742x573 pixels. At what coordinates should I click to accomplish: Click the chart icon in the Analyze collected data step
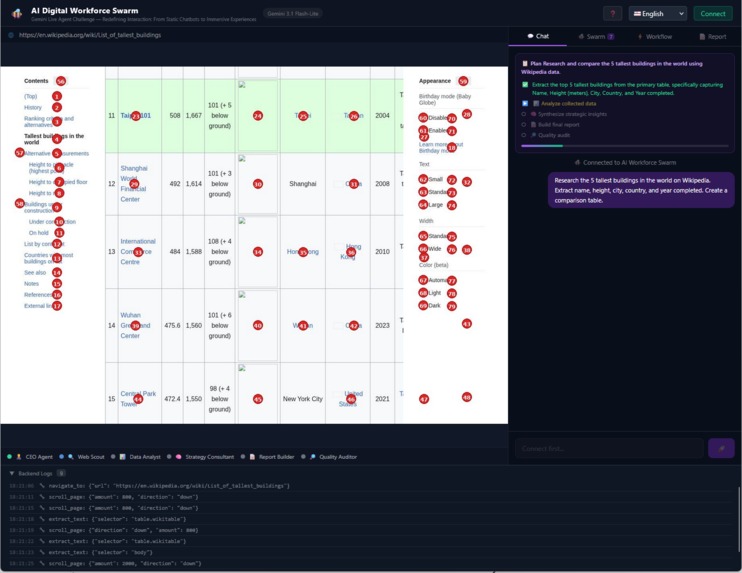(536, 103)
